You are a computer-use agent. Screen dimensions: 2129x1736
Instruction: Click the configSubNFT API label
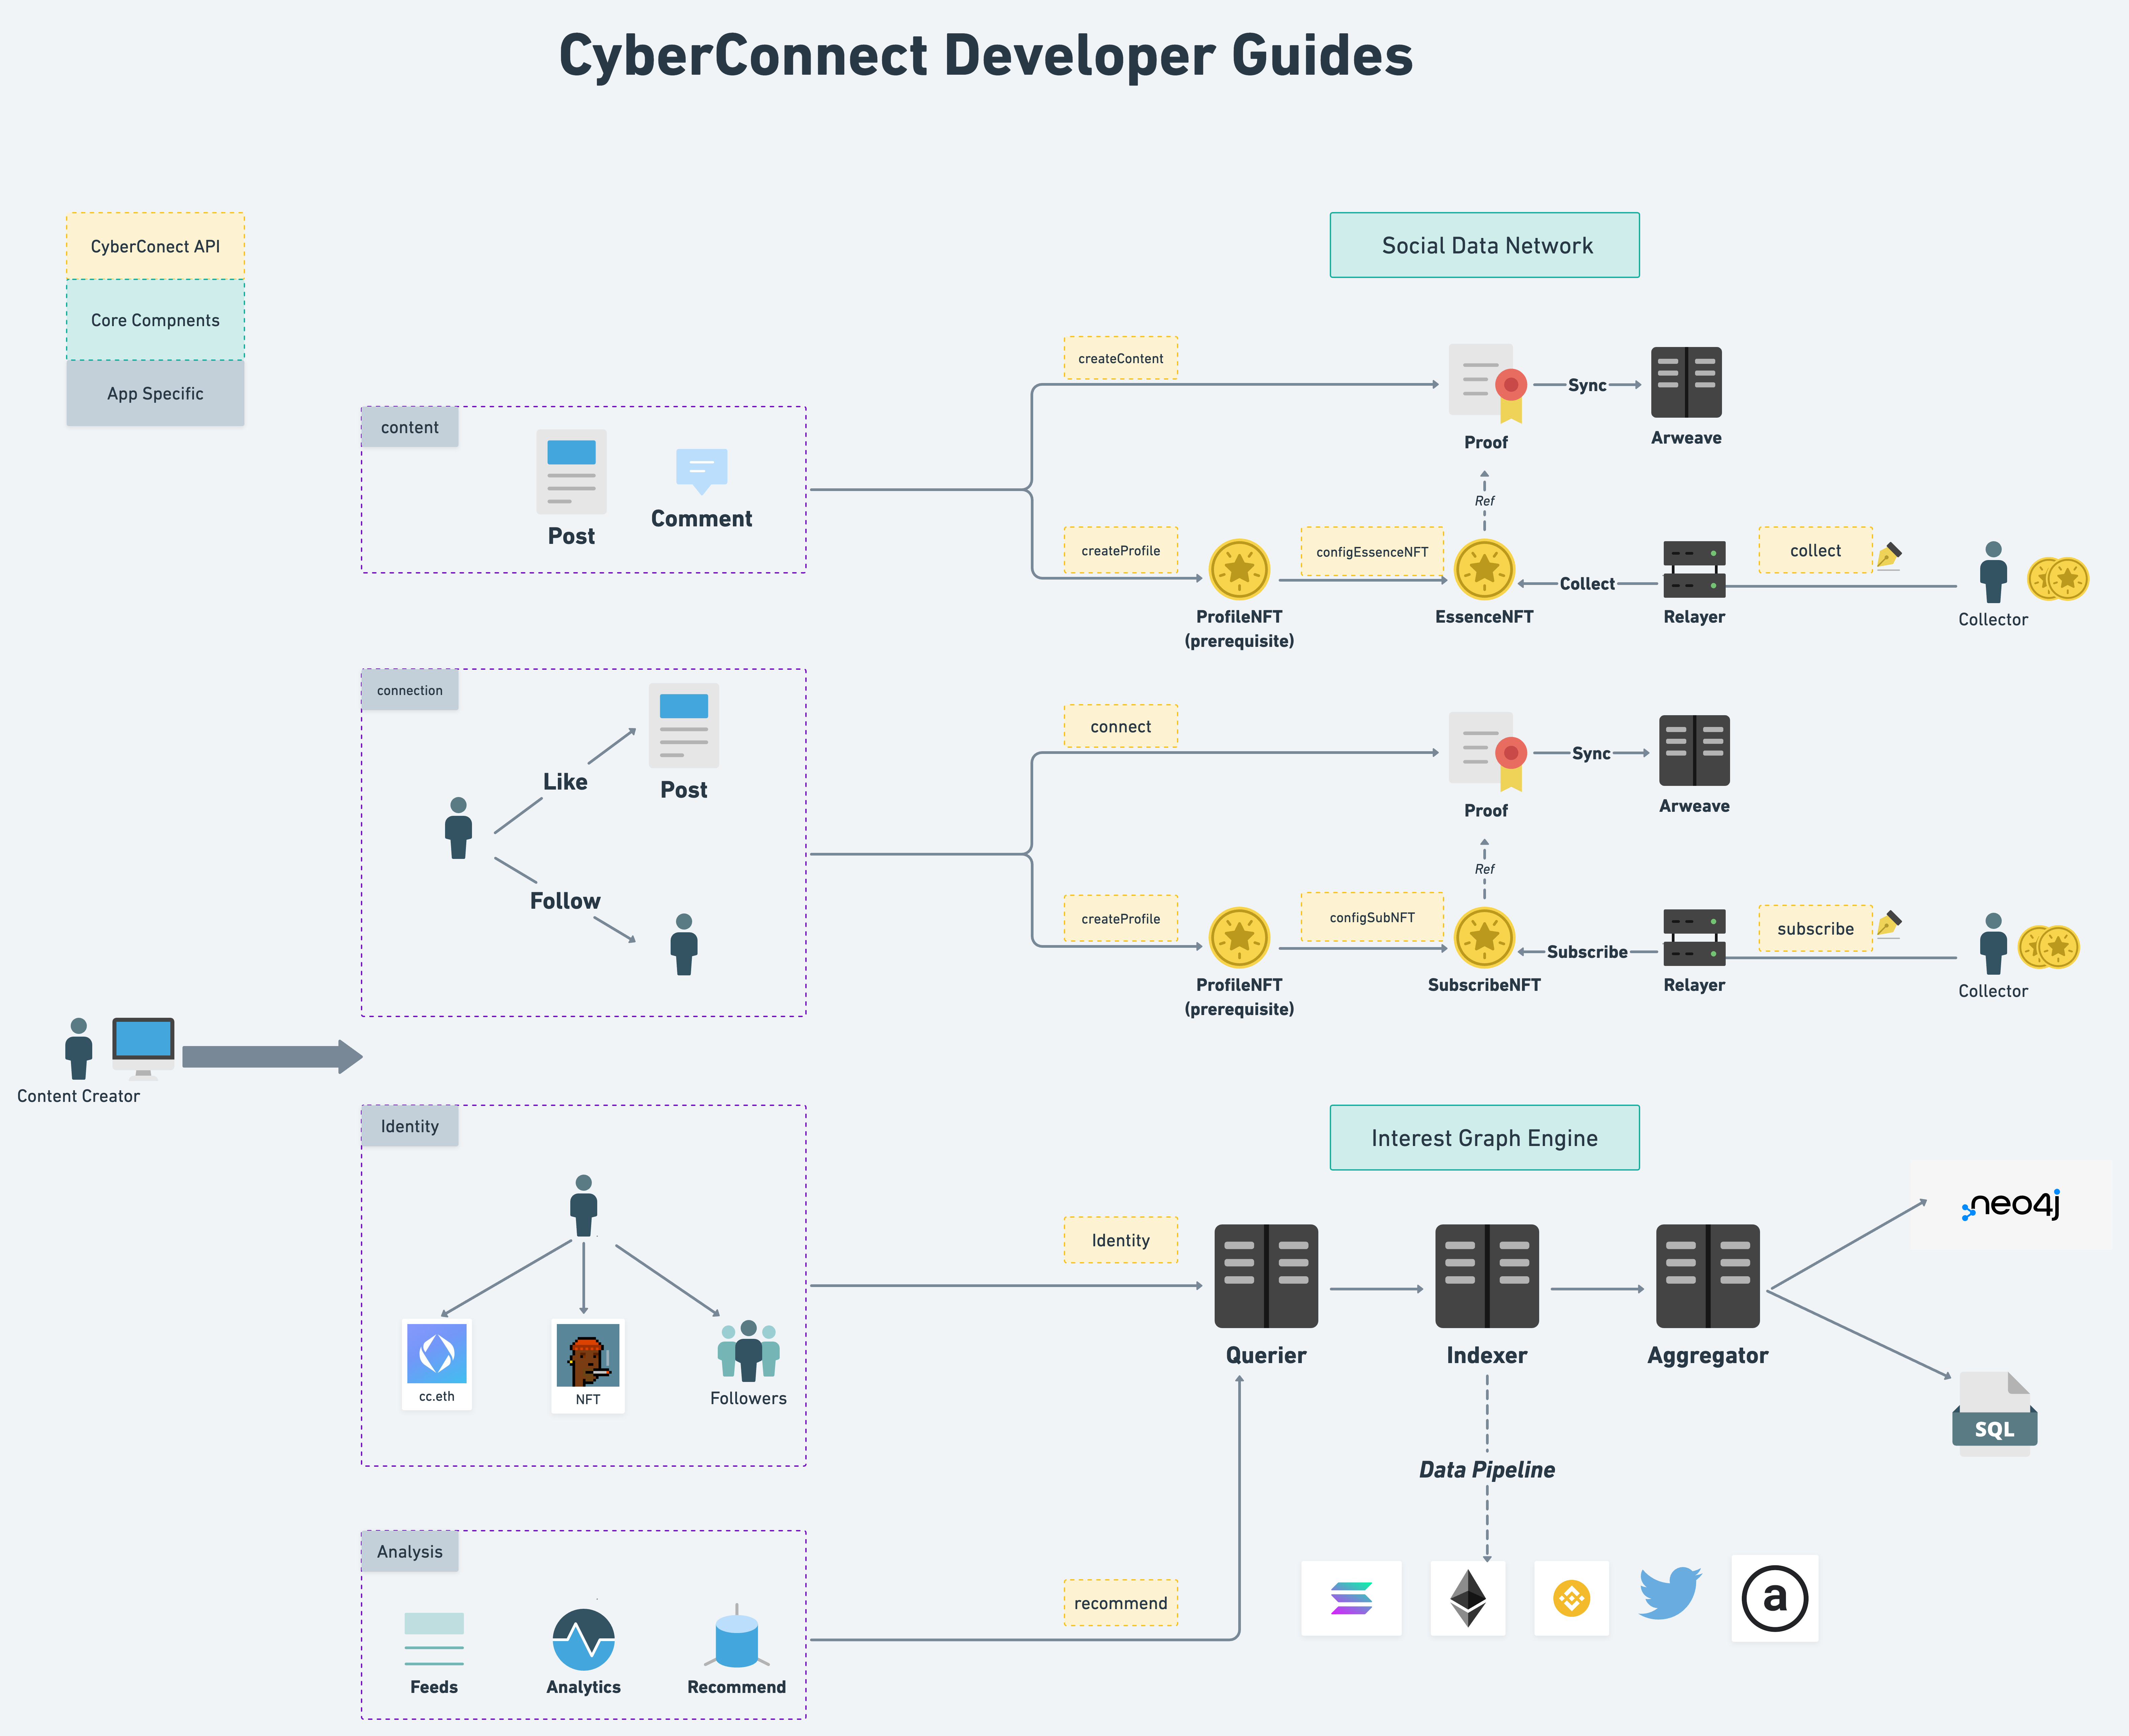click(x=1372, y=917)
